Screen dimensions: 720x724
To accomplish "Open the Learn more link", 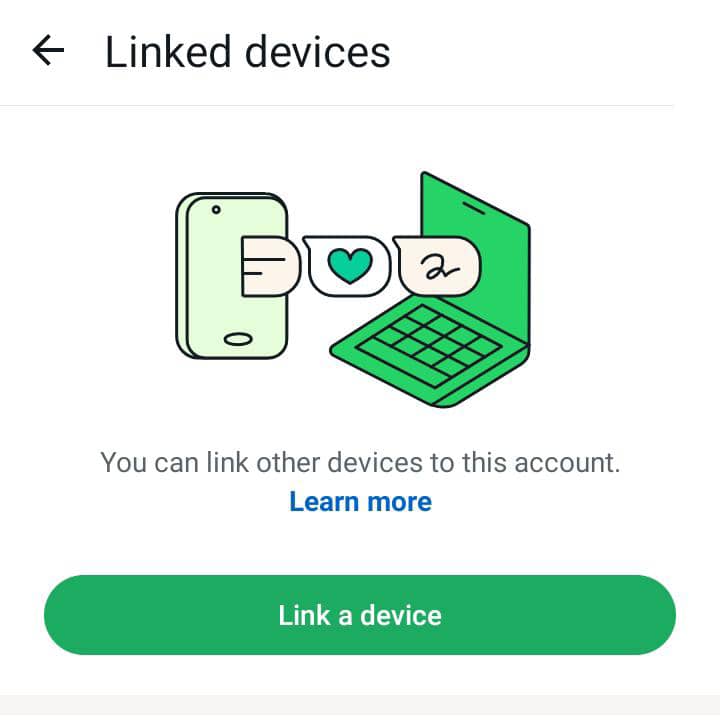I will tap(360, 501).
